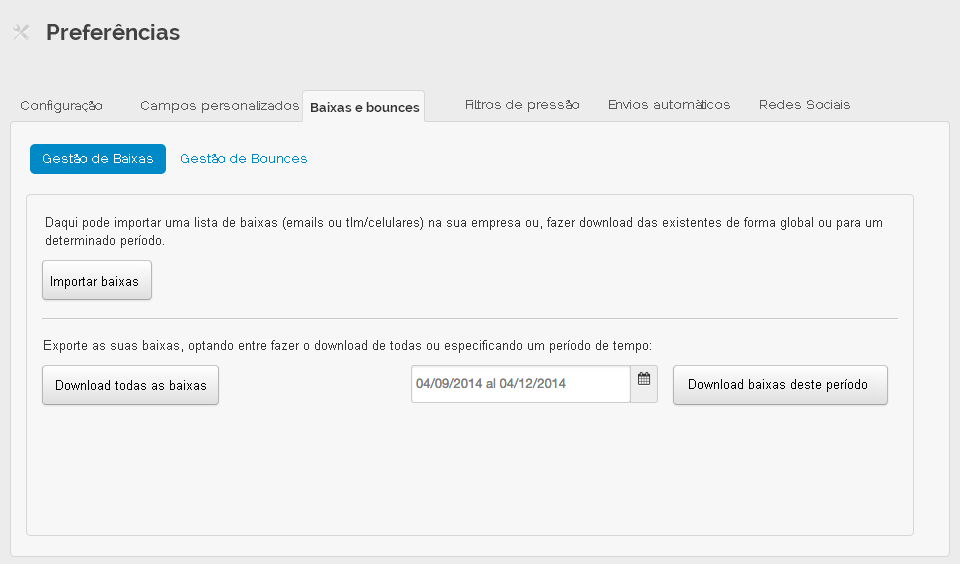Go to the Filtros de pressão tab
This screenshot has height=564, width=960.
tap(522, 105)
